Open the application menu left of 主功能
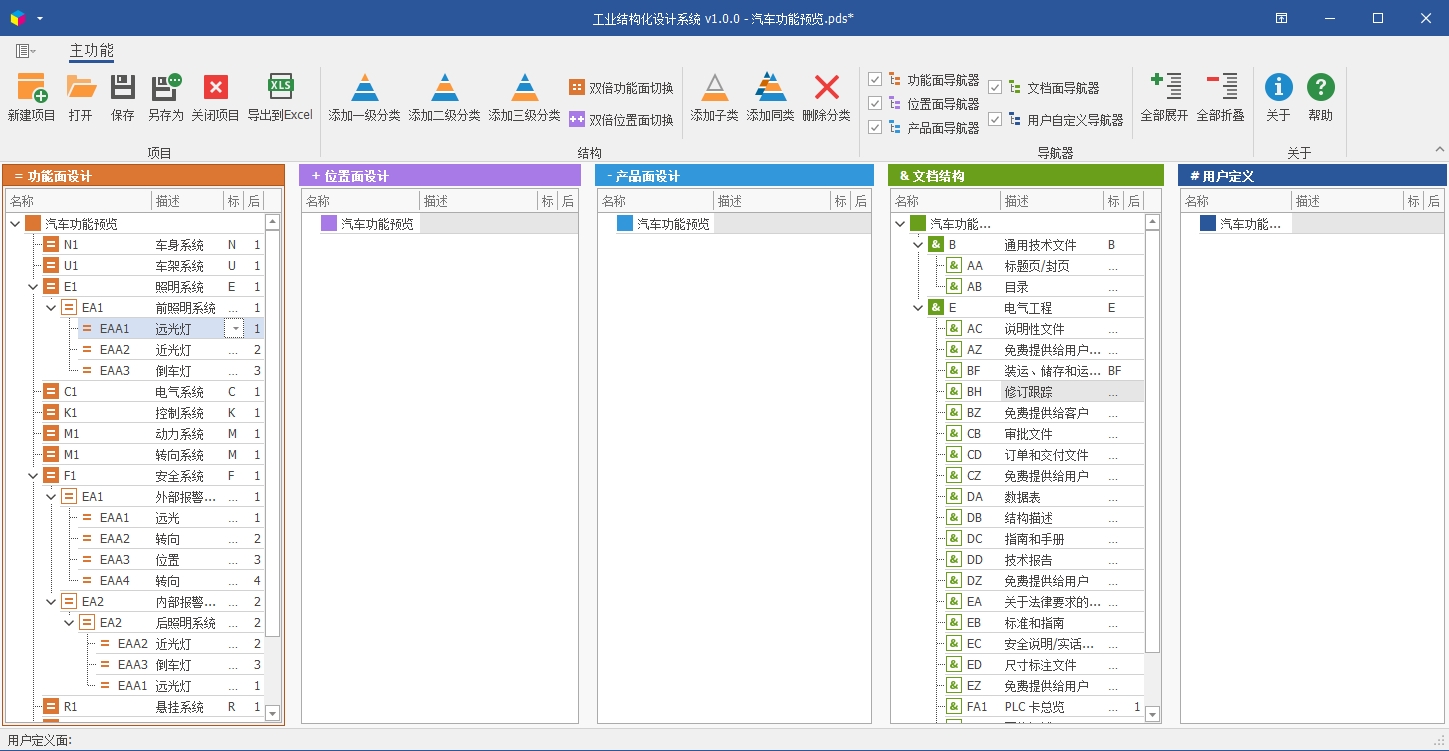This screenshot has width=1449, height=751. tap(25, 51)
